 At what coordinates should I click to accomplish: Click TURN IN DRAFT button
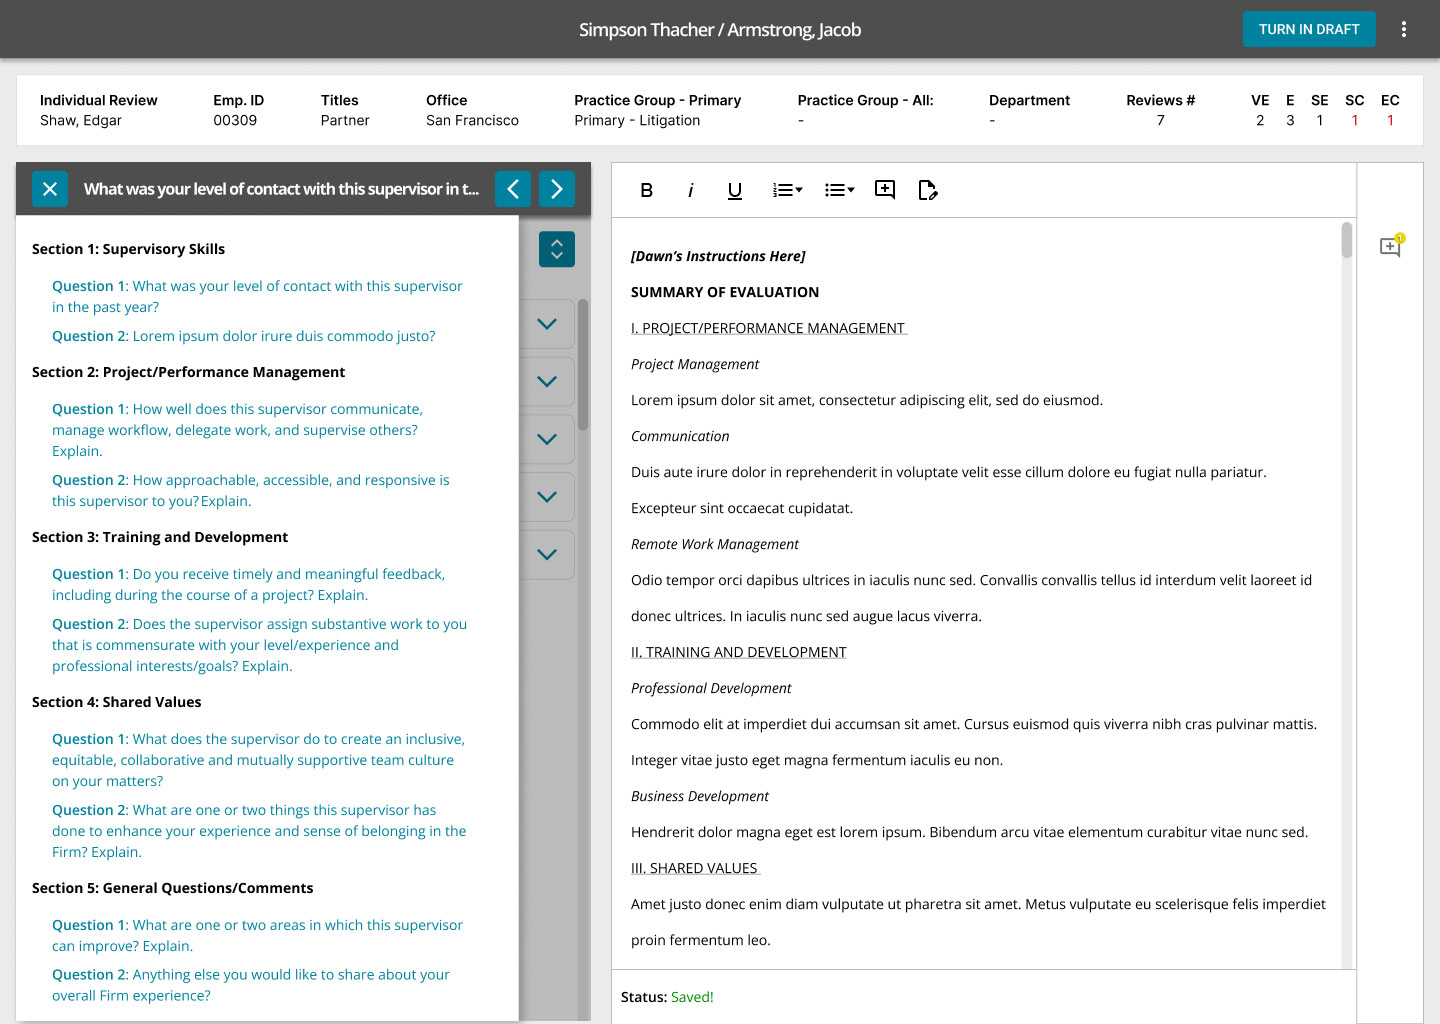1309,29
